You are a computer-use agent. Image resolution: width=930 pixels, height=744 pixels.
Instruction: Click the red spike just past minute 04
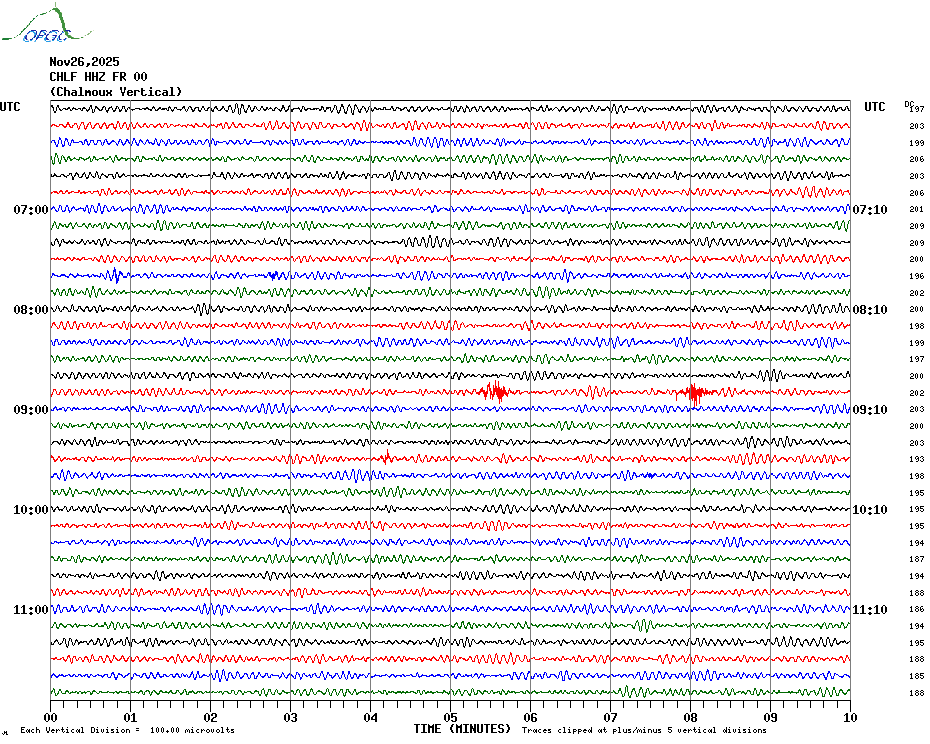pos(387,456)
